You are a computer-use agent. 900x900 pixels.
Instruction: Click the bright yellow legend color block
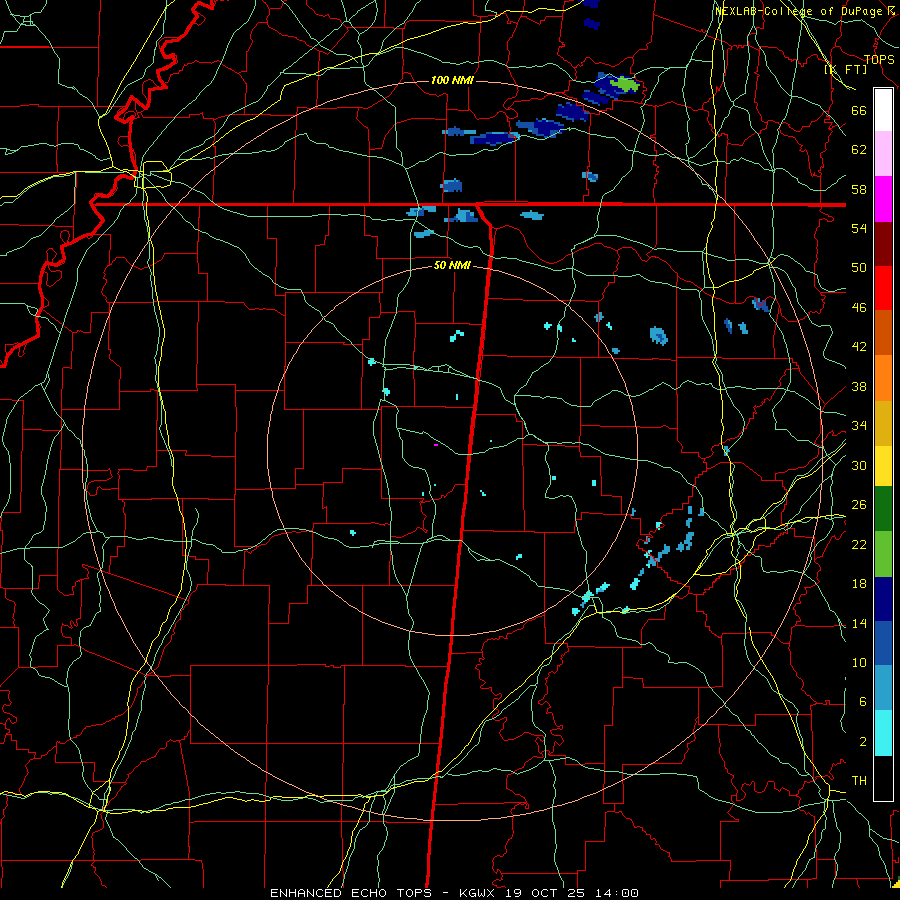(883, 465)
